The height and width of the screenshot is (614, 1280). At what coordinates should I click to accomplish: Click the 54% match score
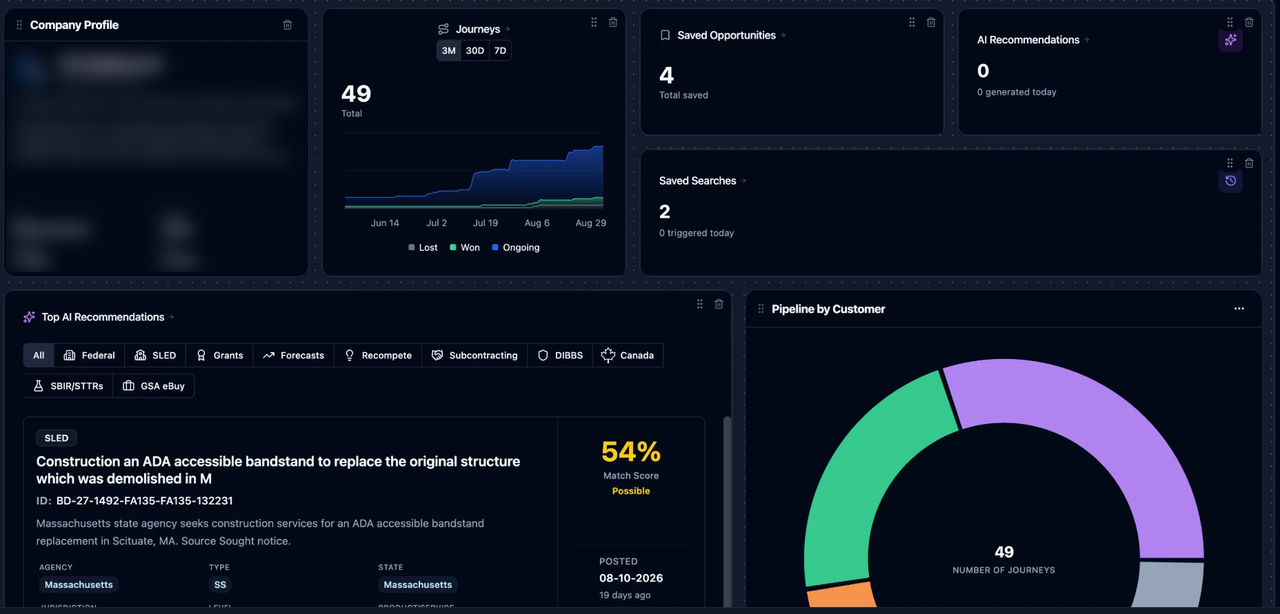click(x=631, y=451)
